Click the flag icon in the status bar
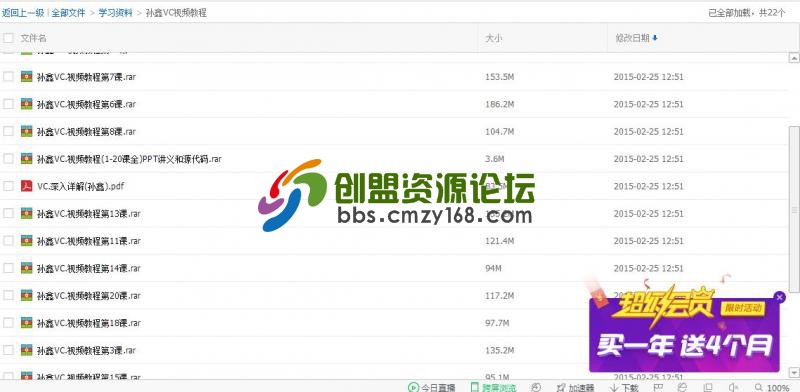Viewport: 800px width, 392px height. (658, 387)
